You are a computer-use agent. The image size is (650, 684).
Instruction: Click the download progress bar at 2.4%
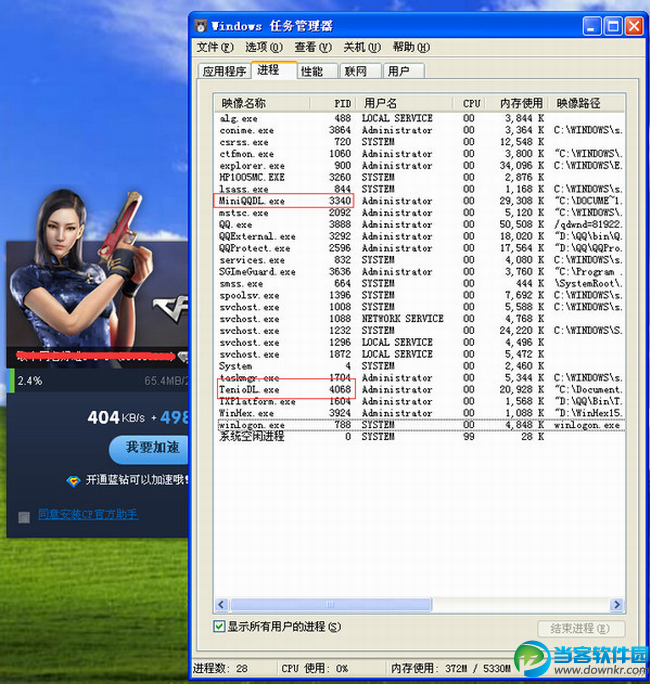pos(98,380)
